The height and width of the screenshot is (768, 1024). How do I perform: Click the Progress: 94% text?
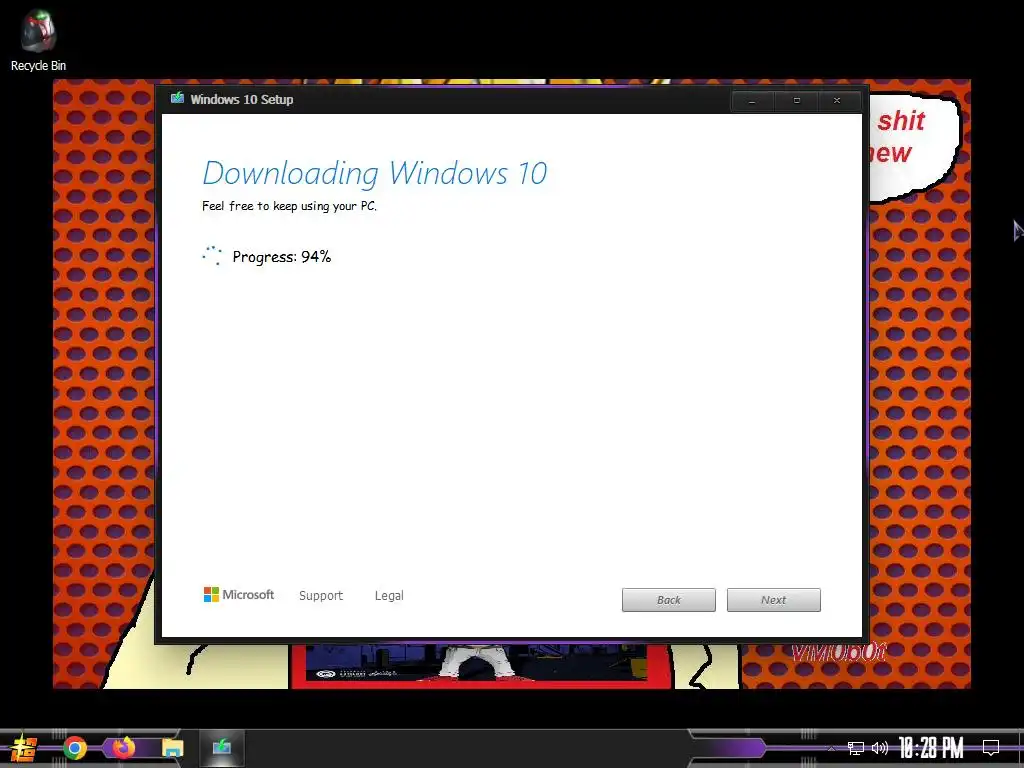click(x=281, y=257)
